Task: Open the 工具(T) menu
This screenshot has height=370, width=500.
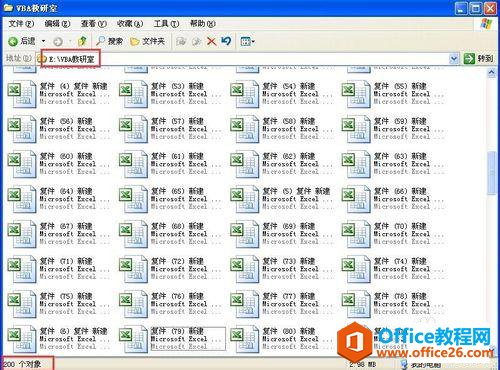Action: [x=166, y=24]
